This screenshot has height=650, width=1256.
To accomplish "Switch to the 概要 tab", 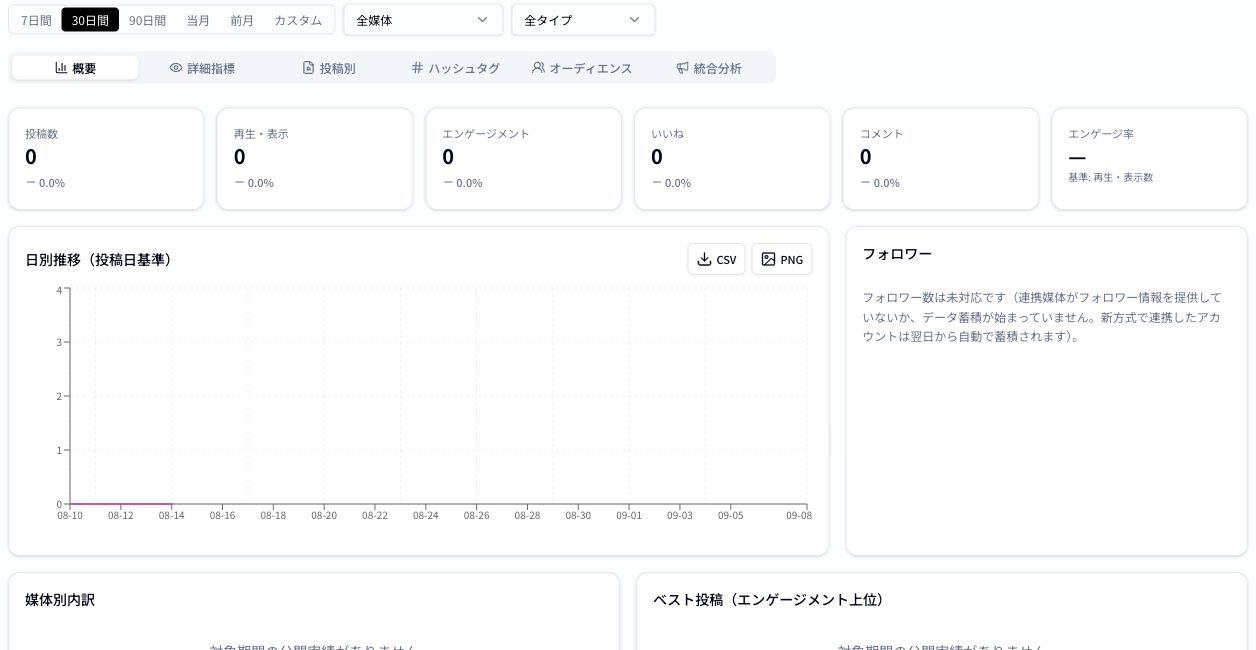I will 75,68.
